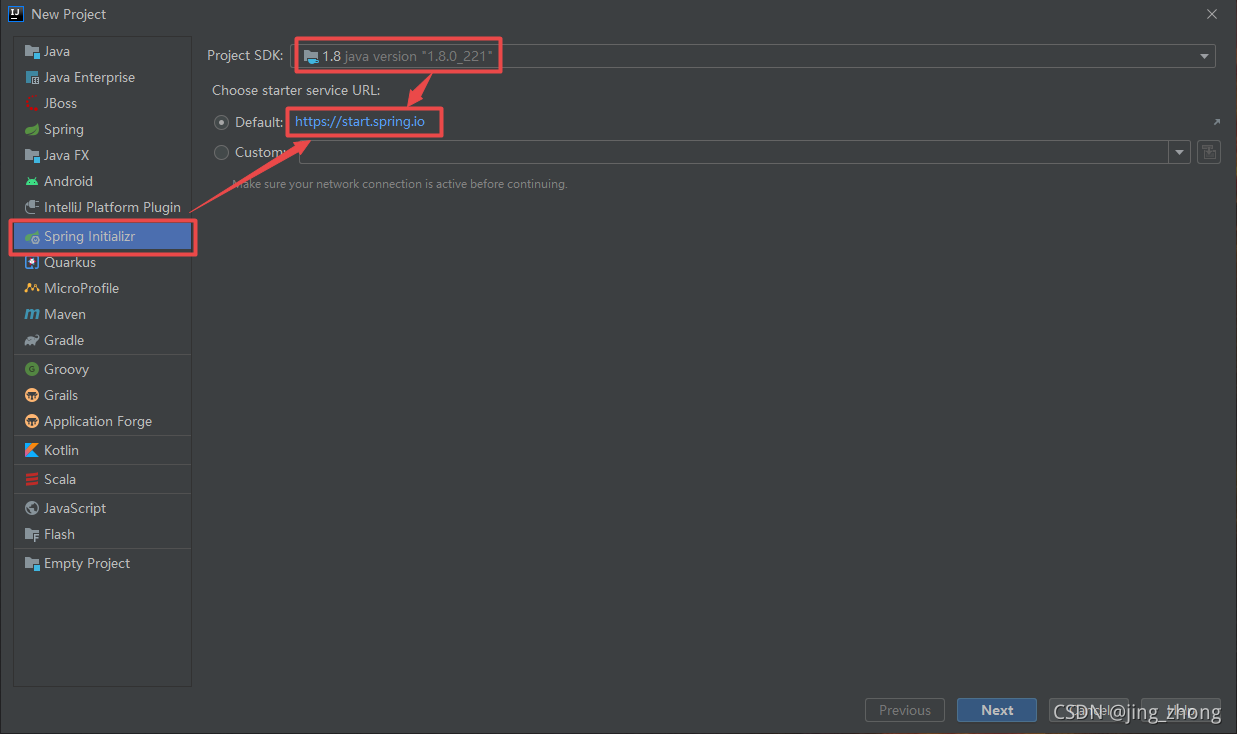Select Grails in the list
This screenshot has height=734, width=1237.
[102, 395]
